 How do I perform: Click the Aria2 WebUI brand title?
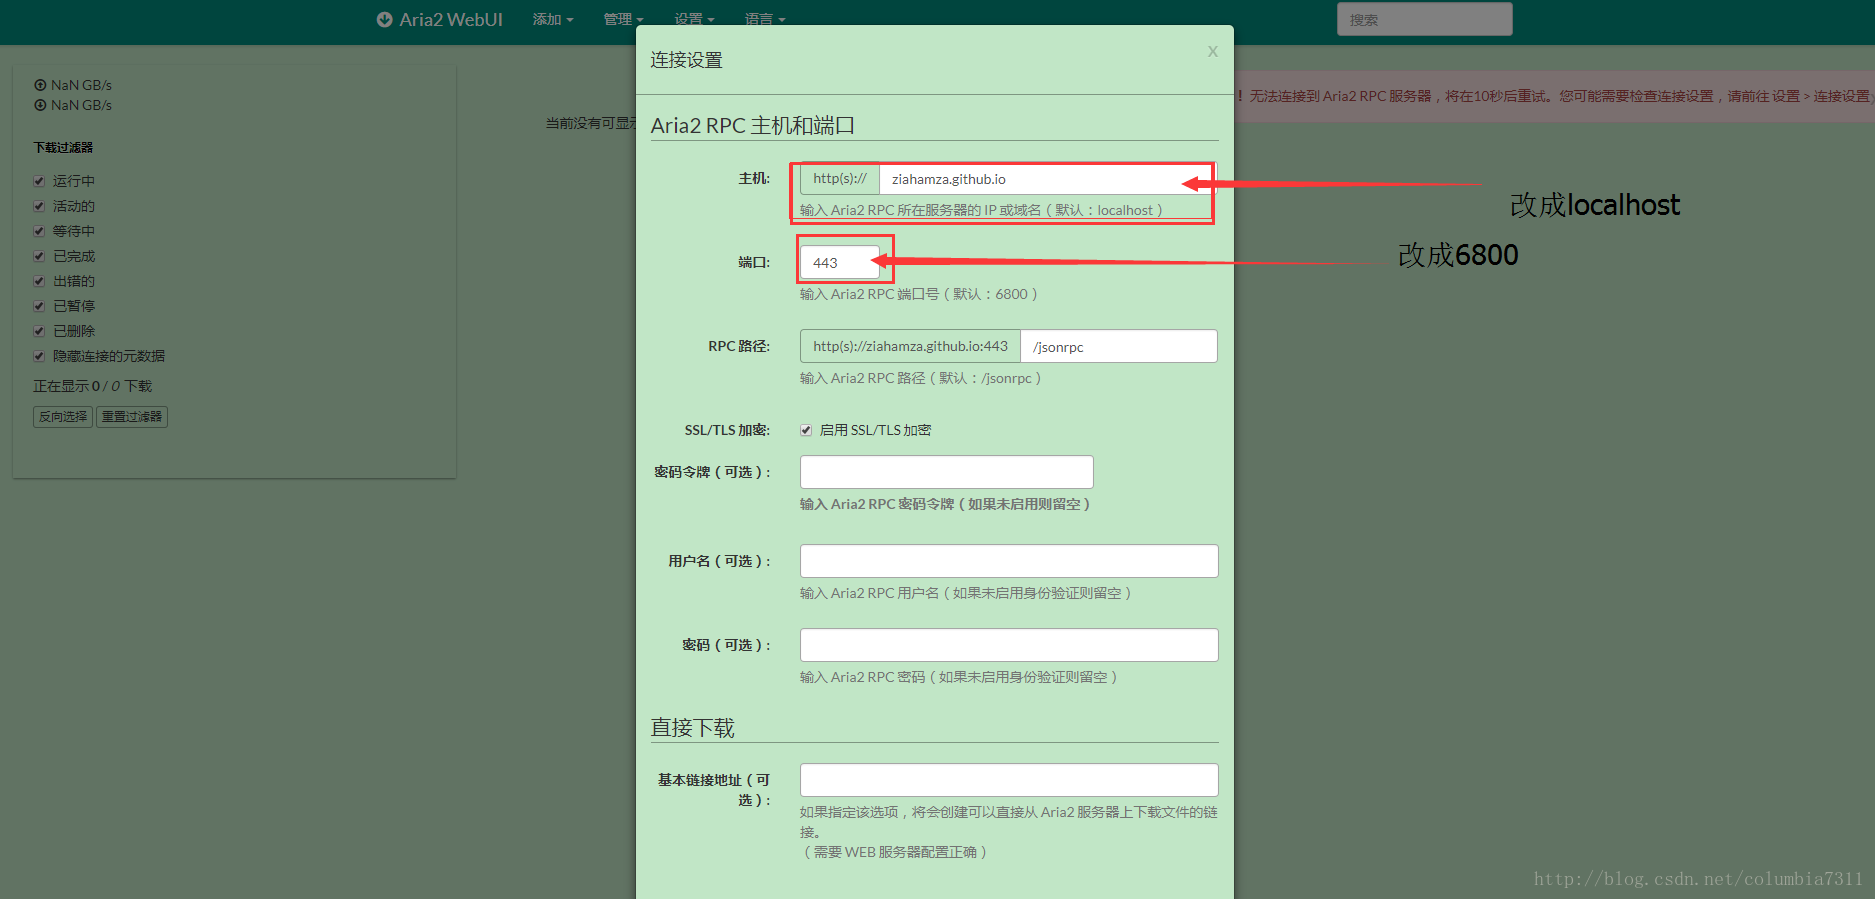coord(451,19)
